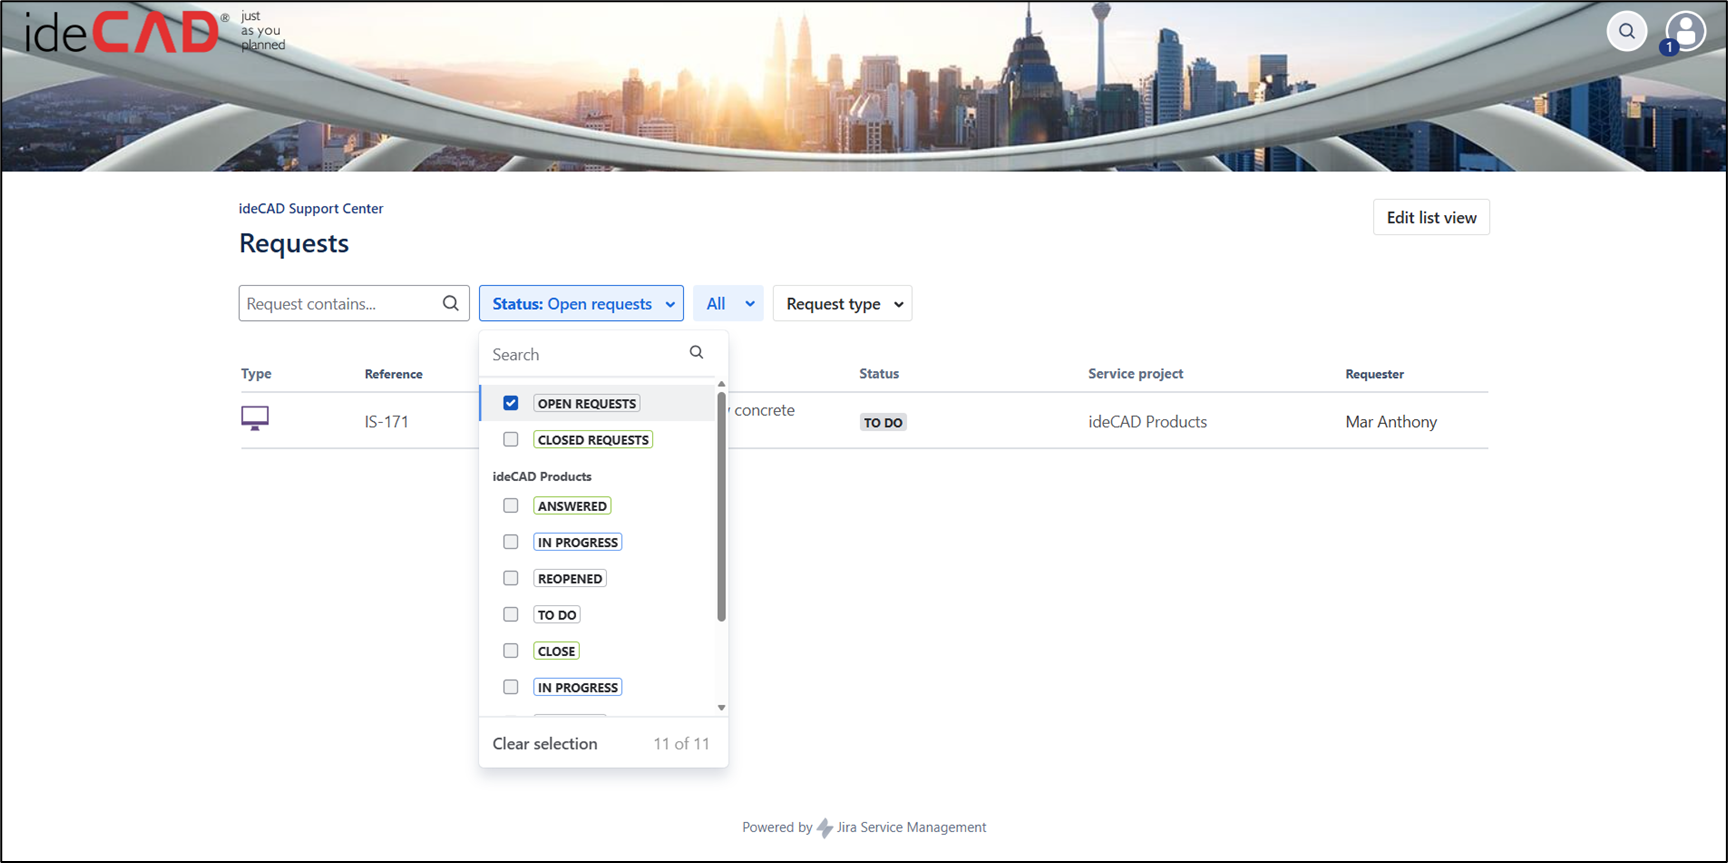Image resolution: width=1728 pixels, height=863 pixels.
Task: Click the Requests page heading
Action: point(294,243)
